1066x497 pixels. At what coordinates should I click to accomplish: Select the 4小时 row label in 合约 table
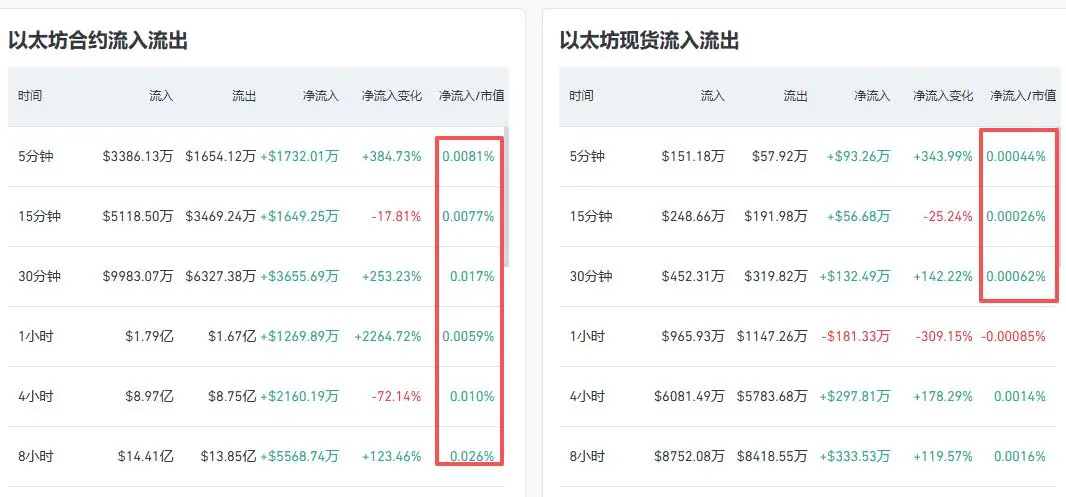coord(35,396)
